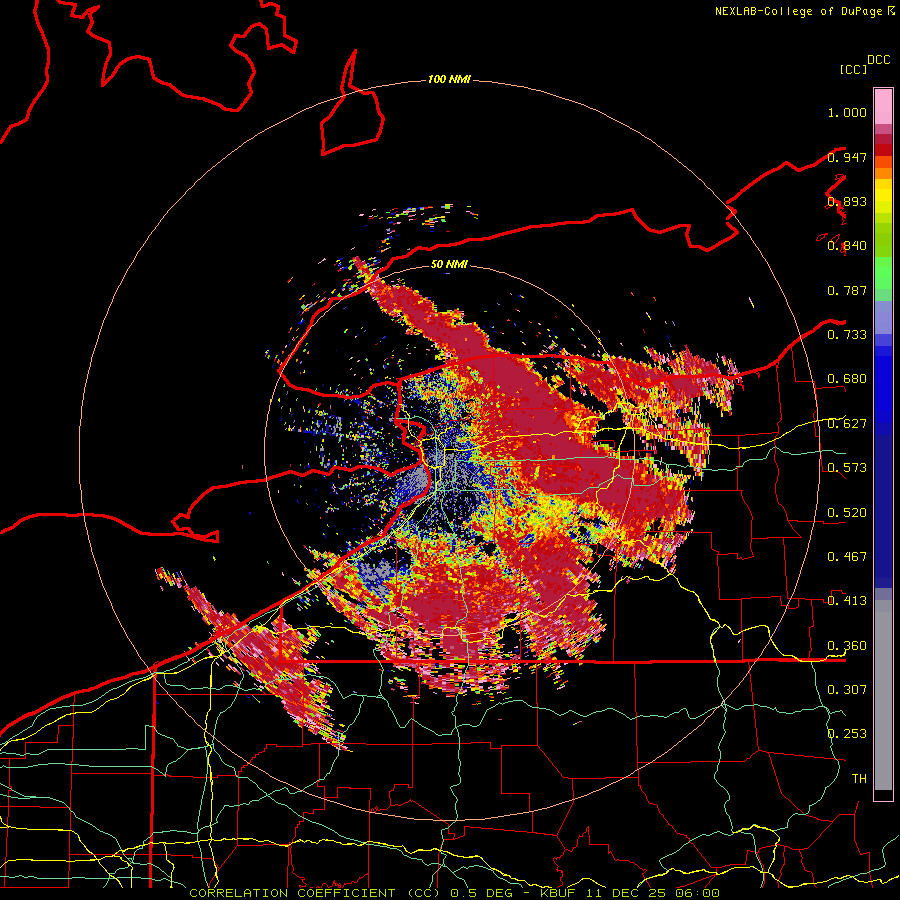Click the 0.253 scale value
This screenshot has width=900, height=900.
847,734
